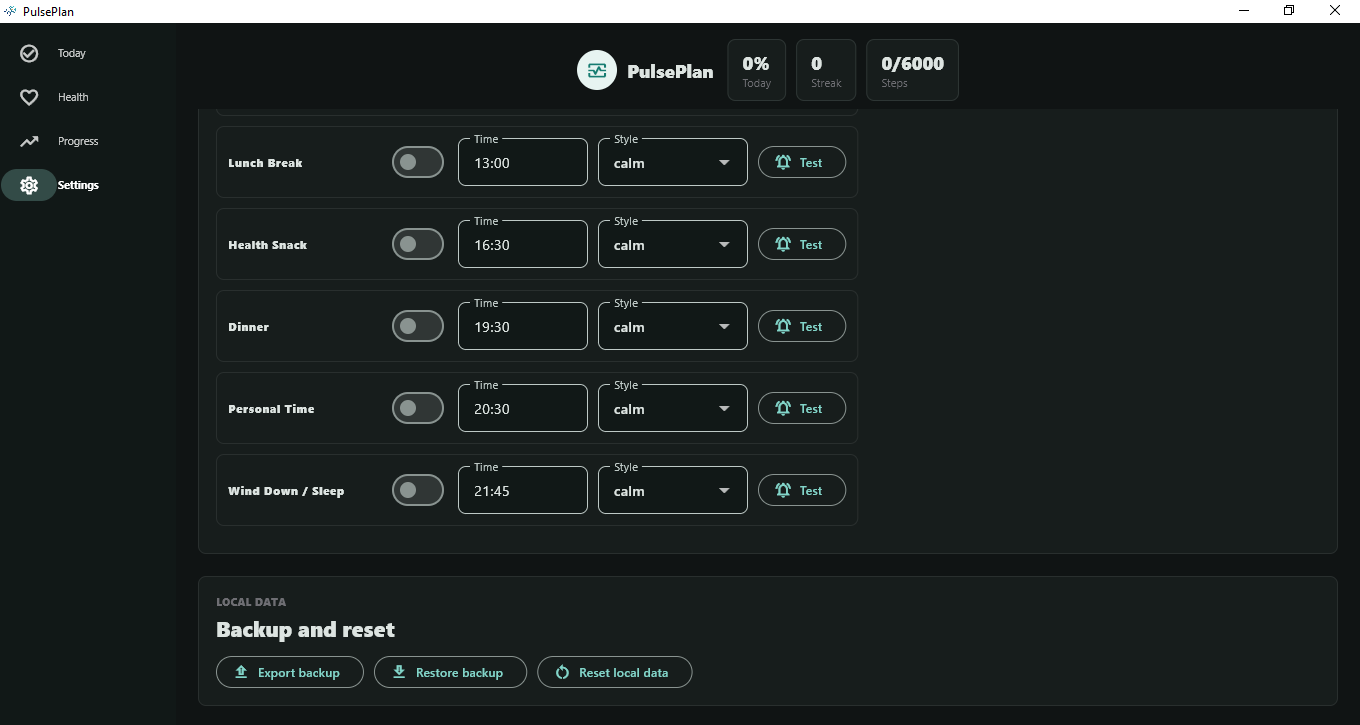The image size is (1360, 725).
Task: Click the alarm bell icon for Personal Time
Action: coord(783,408)
